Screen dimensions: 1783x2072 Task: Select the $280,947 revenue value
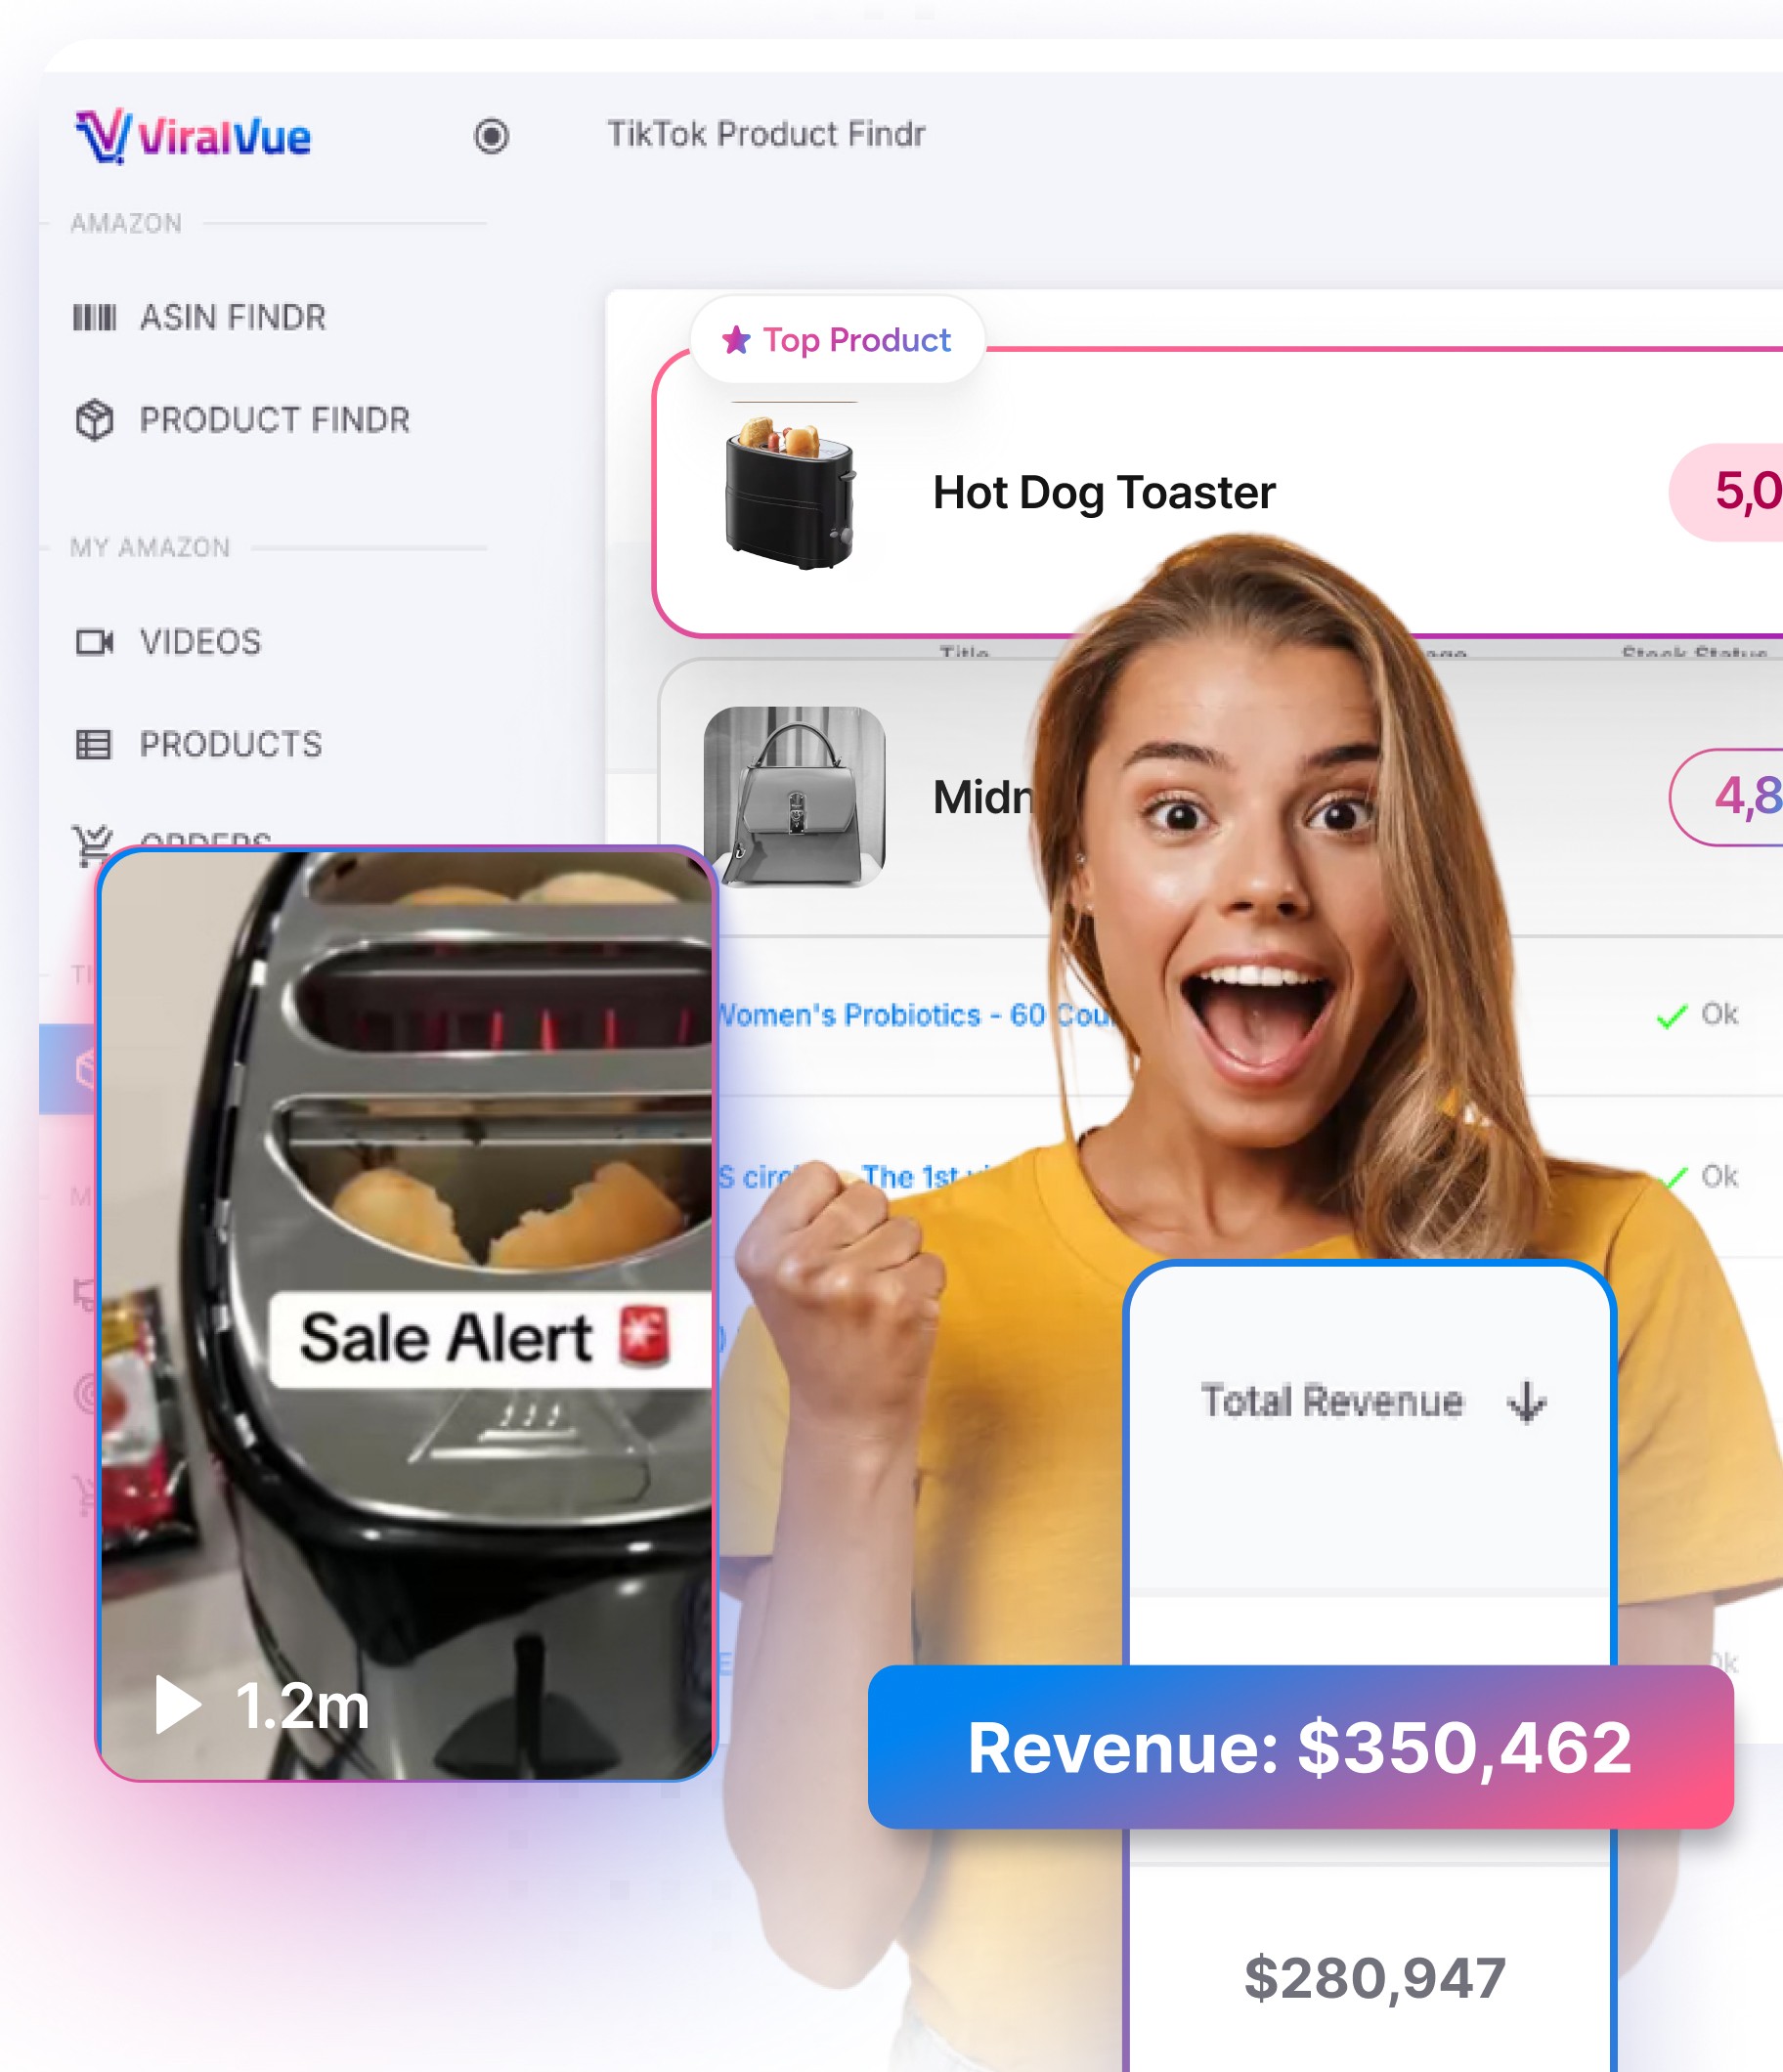(x=1375, y=1978)
